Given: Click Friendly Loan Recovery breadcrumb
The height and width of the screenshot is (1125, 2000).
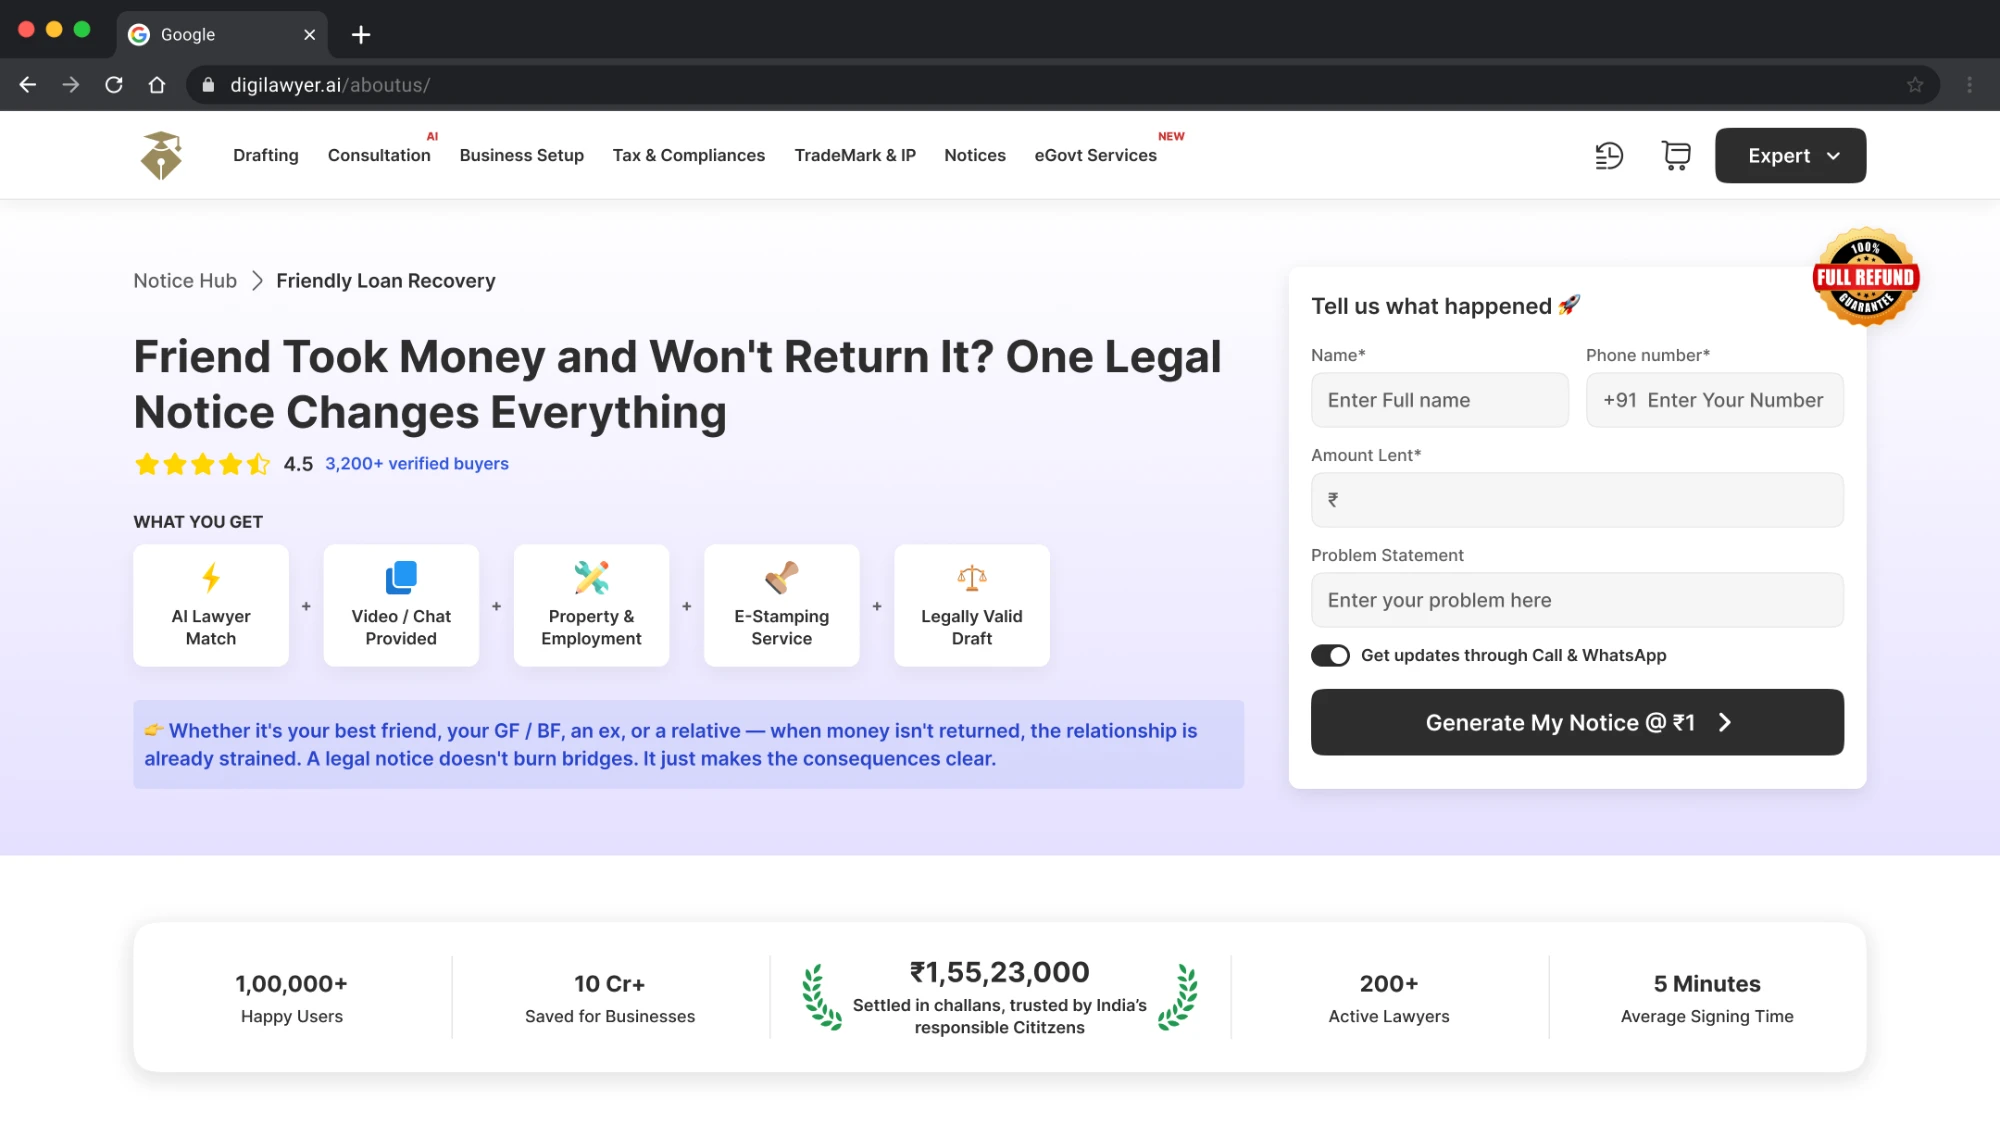Looking at the screenshot, I should (x=386, y=281).
